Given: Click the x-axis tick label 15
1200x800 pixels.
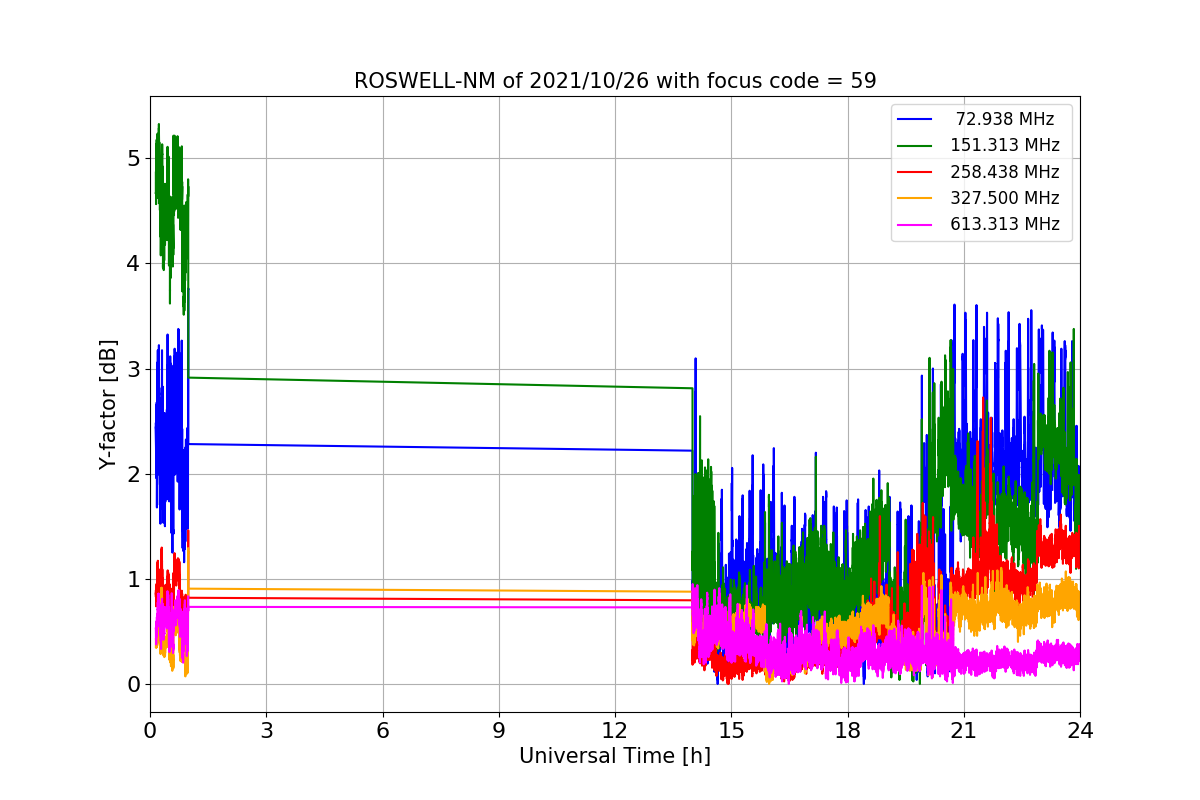Looking at the screenshot, I should point(731,731).
